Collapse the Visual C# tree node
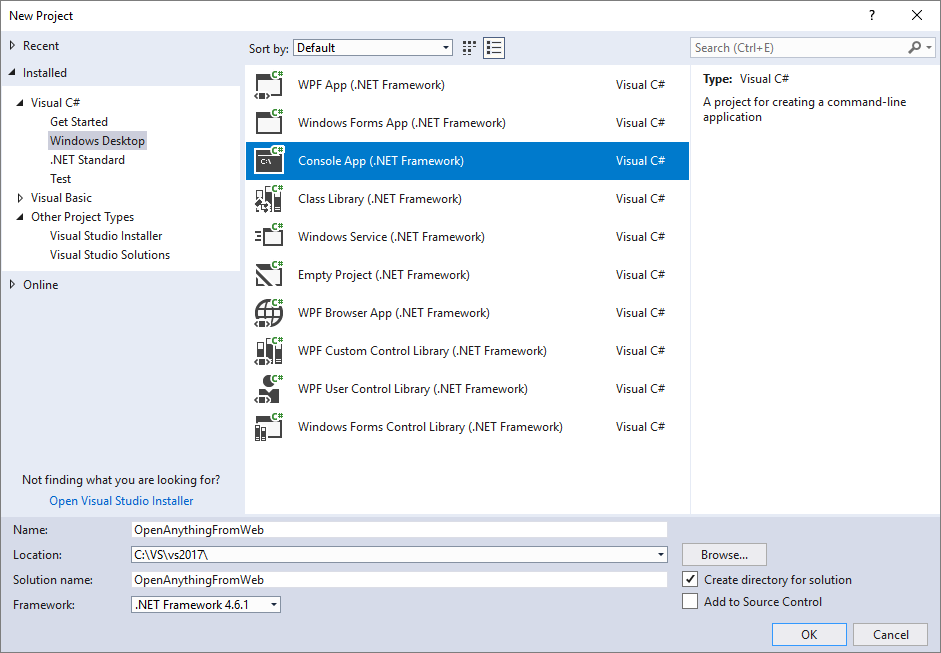941x653 pixels. [20, 103]
